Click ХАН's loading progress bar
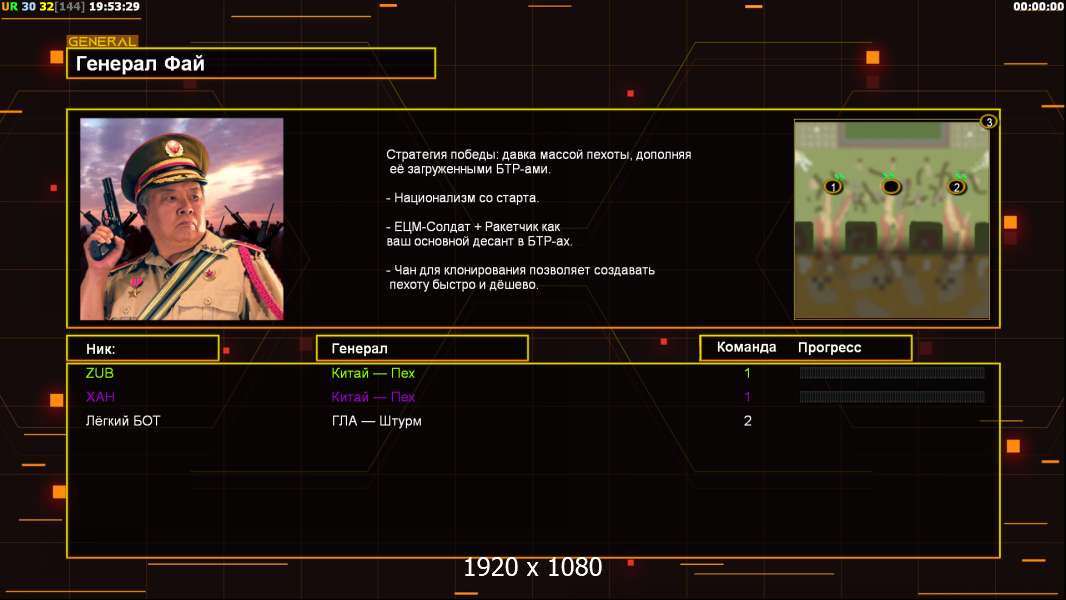 click(892, 396)
